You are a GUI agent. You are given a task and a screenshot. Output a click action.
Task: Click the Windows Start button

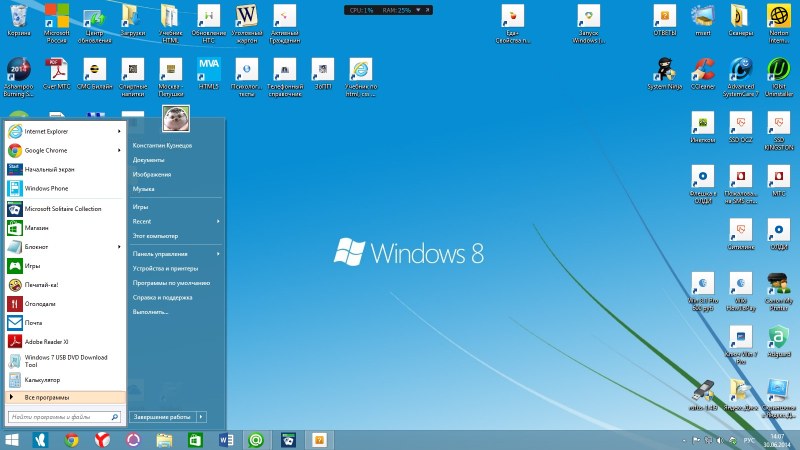click(x=12, y=439)
